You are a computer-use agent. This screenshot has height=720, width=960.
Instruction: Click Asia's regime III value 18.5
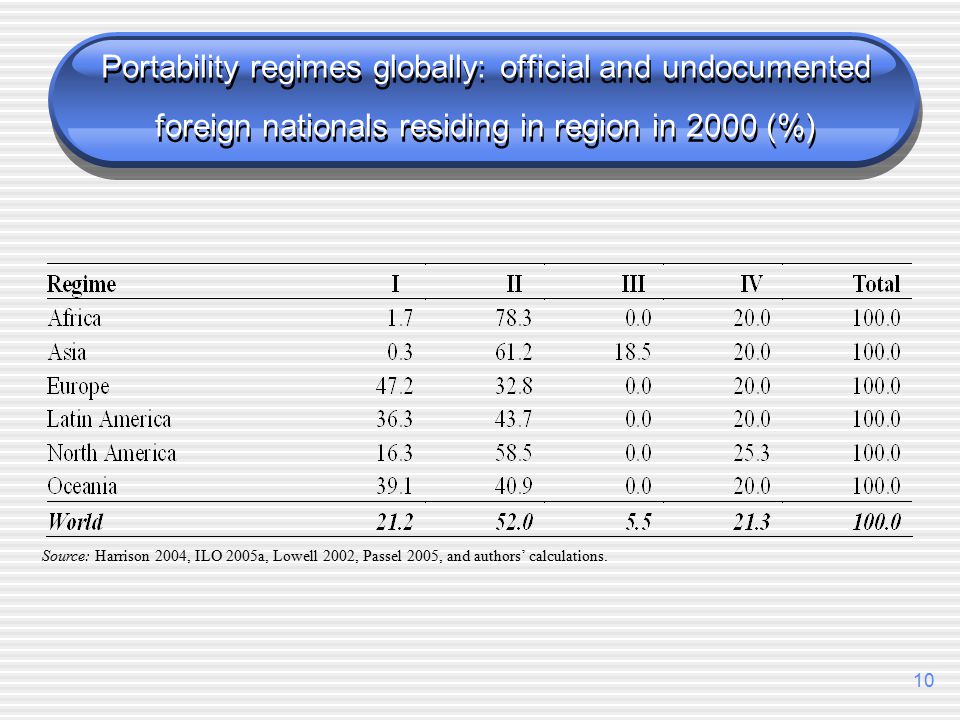tap(632, 352)
